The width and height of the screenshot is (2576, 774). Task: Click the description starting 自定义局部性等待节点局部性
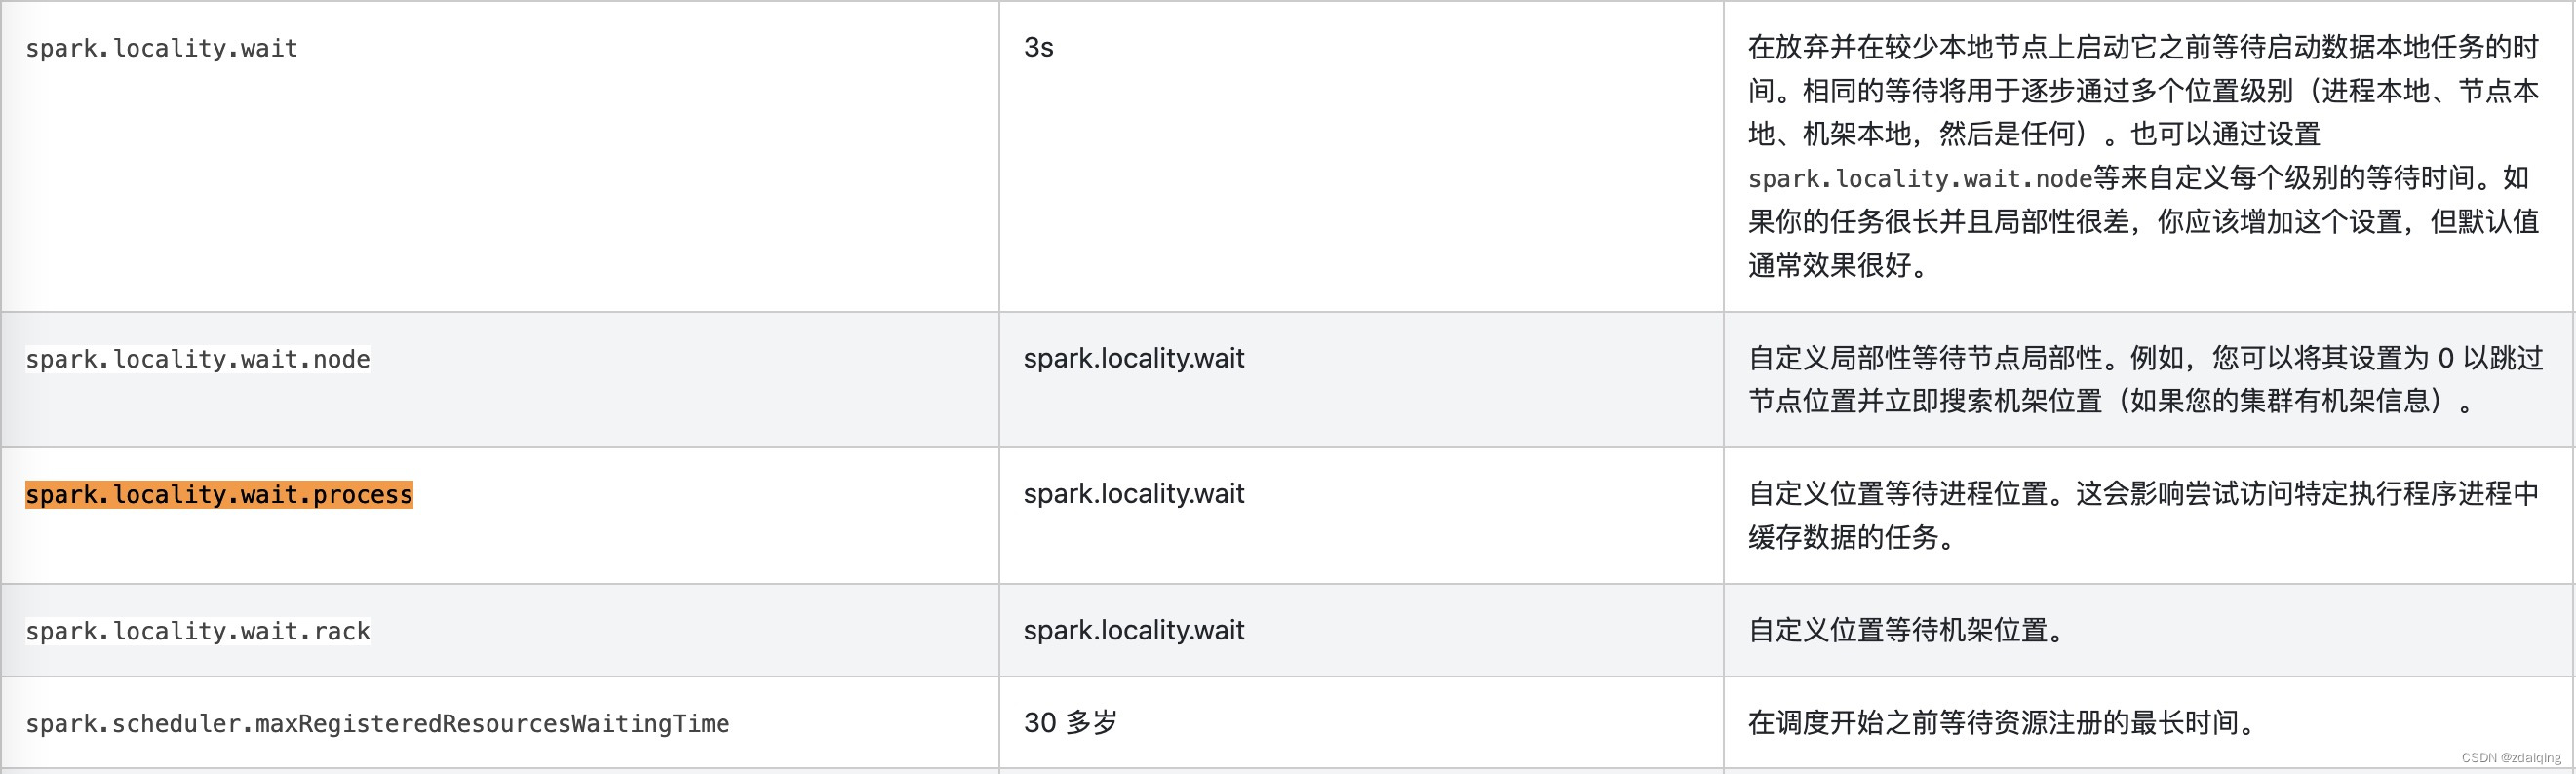[2144, 358]
